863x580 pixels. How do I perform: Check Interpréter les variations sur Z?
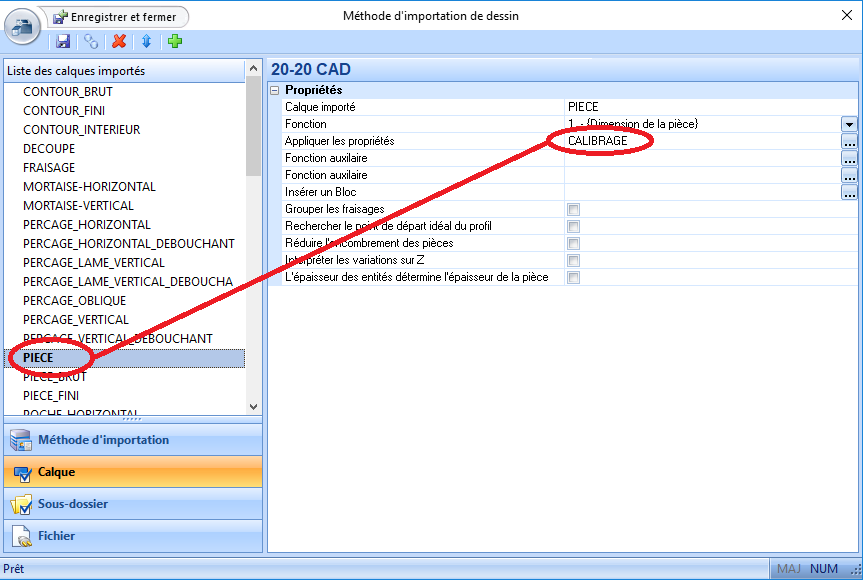tap(573, 261)
